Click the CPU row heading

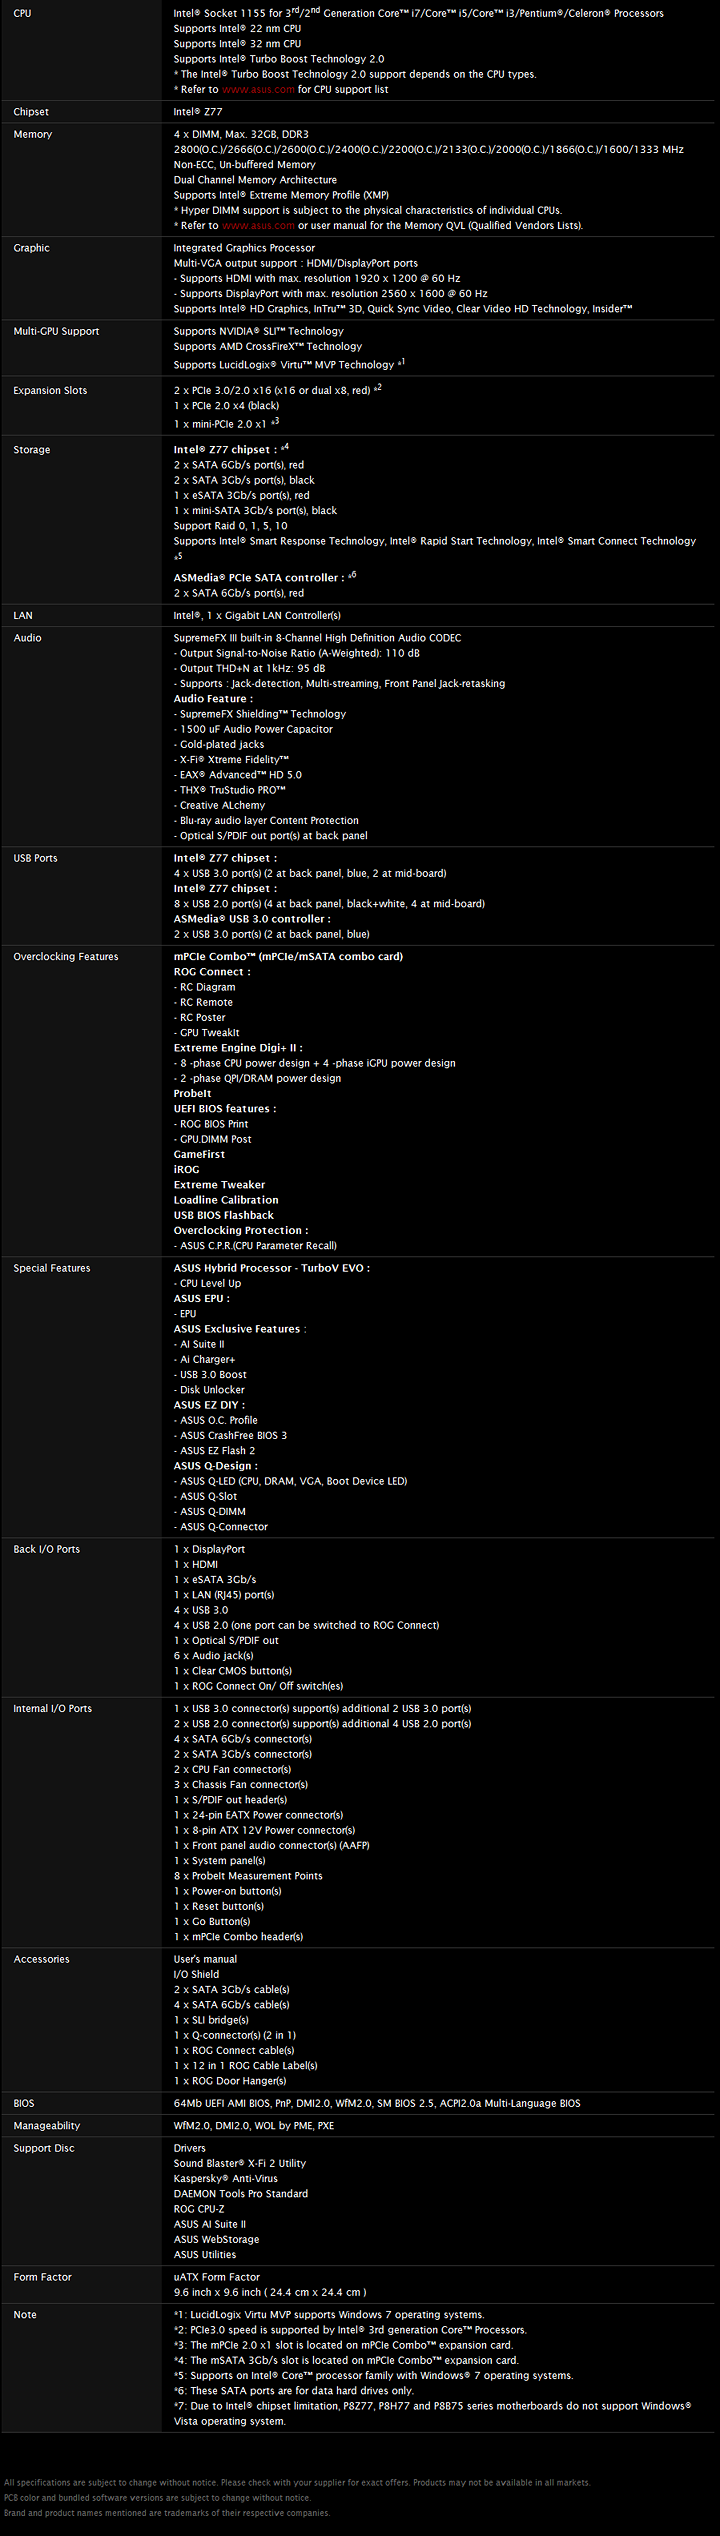[x=22, y=14]
